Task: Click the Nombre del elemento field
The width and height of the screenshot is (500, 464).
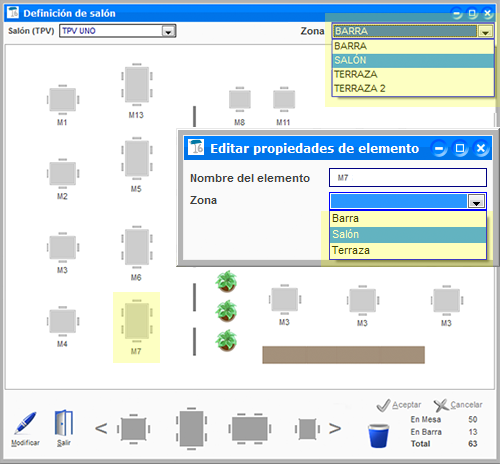Action: [408, 178]
